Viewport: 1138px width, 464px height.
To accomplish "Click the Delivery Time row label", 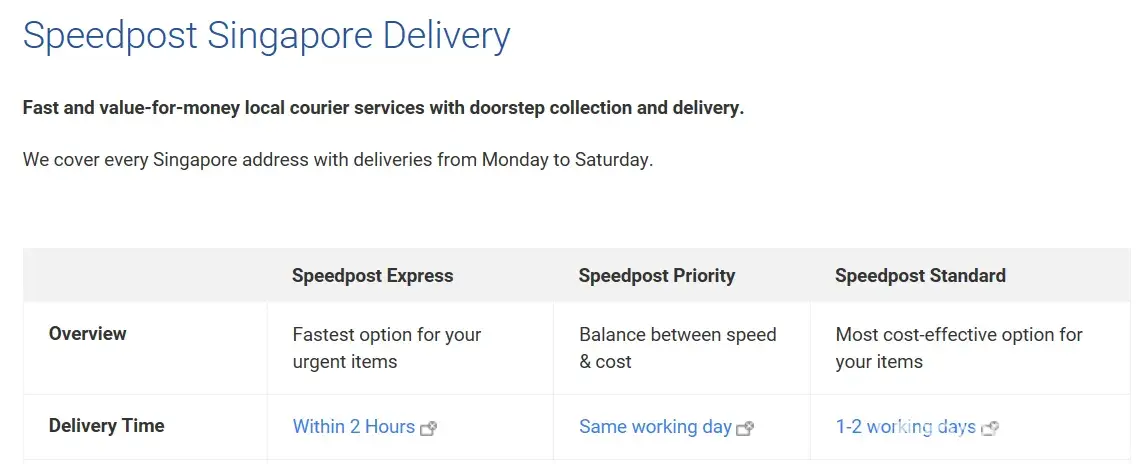I will coord(106,426).
